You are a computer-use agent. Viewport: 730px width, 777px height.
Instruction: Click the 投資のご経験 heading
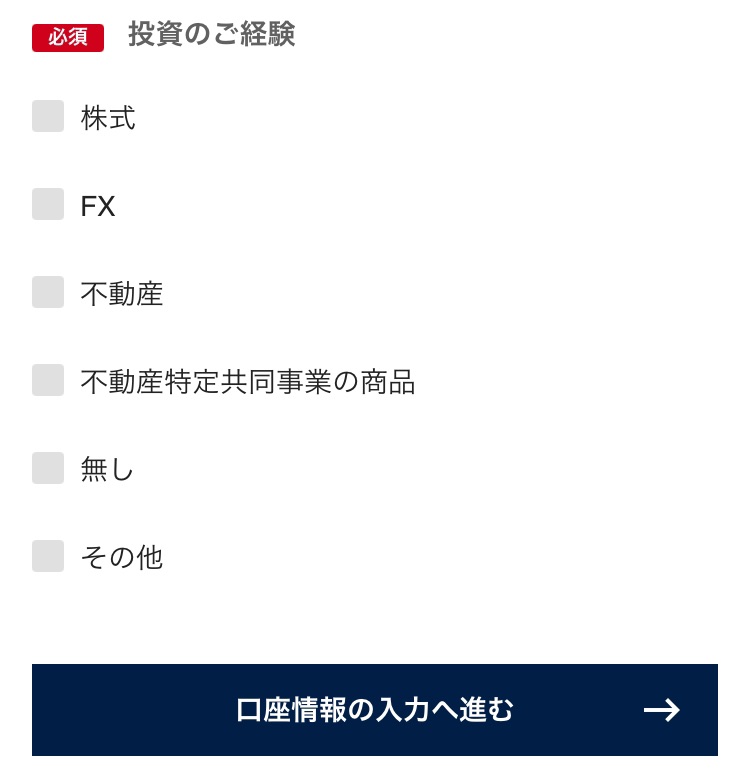[x=211, y=35]
